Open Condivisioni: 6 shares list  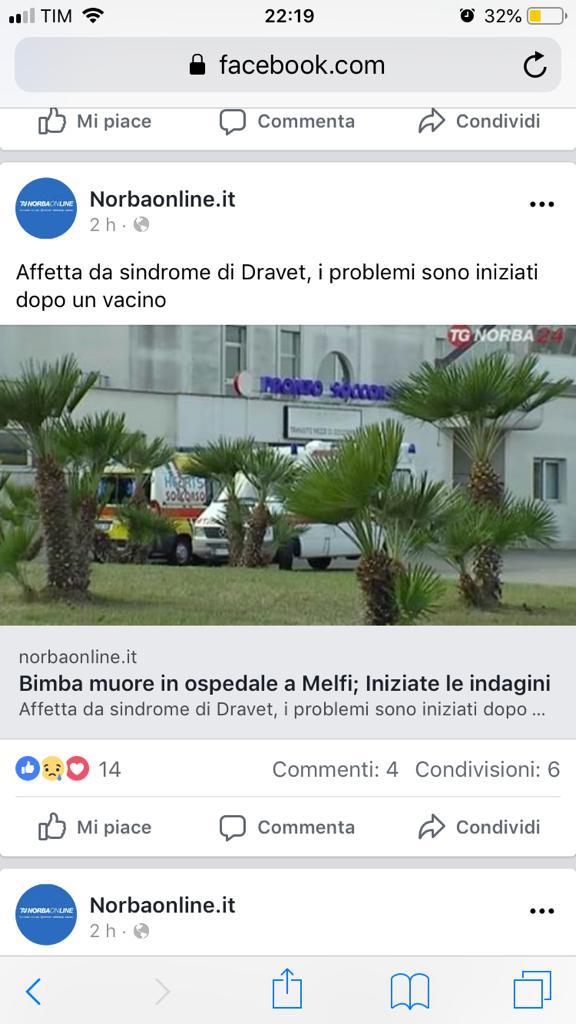click(x=488, y=769)
